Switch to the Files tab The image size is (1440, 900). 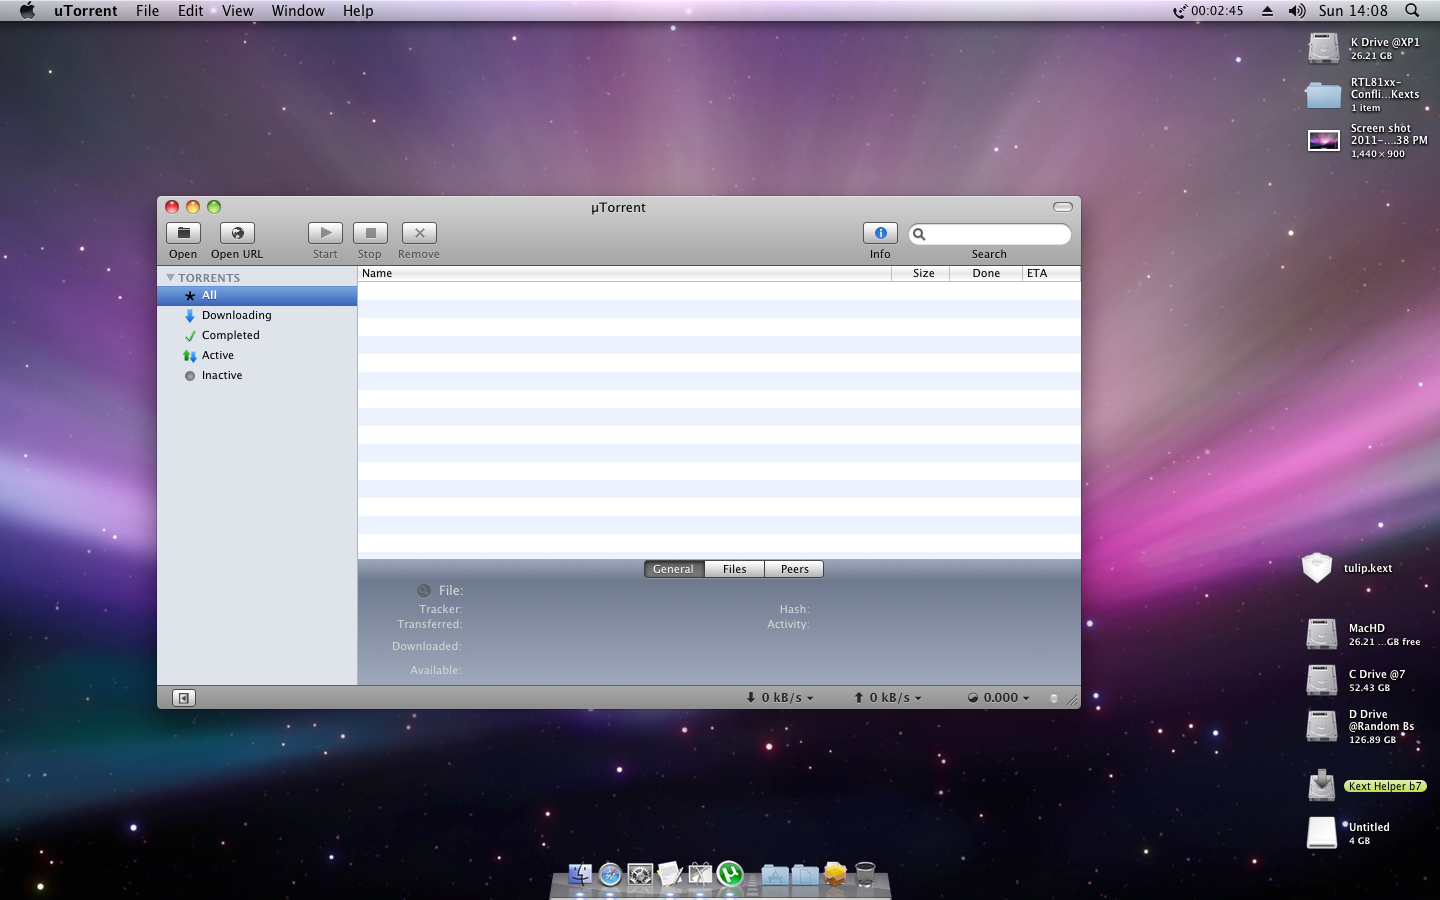pos(734,569)
